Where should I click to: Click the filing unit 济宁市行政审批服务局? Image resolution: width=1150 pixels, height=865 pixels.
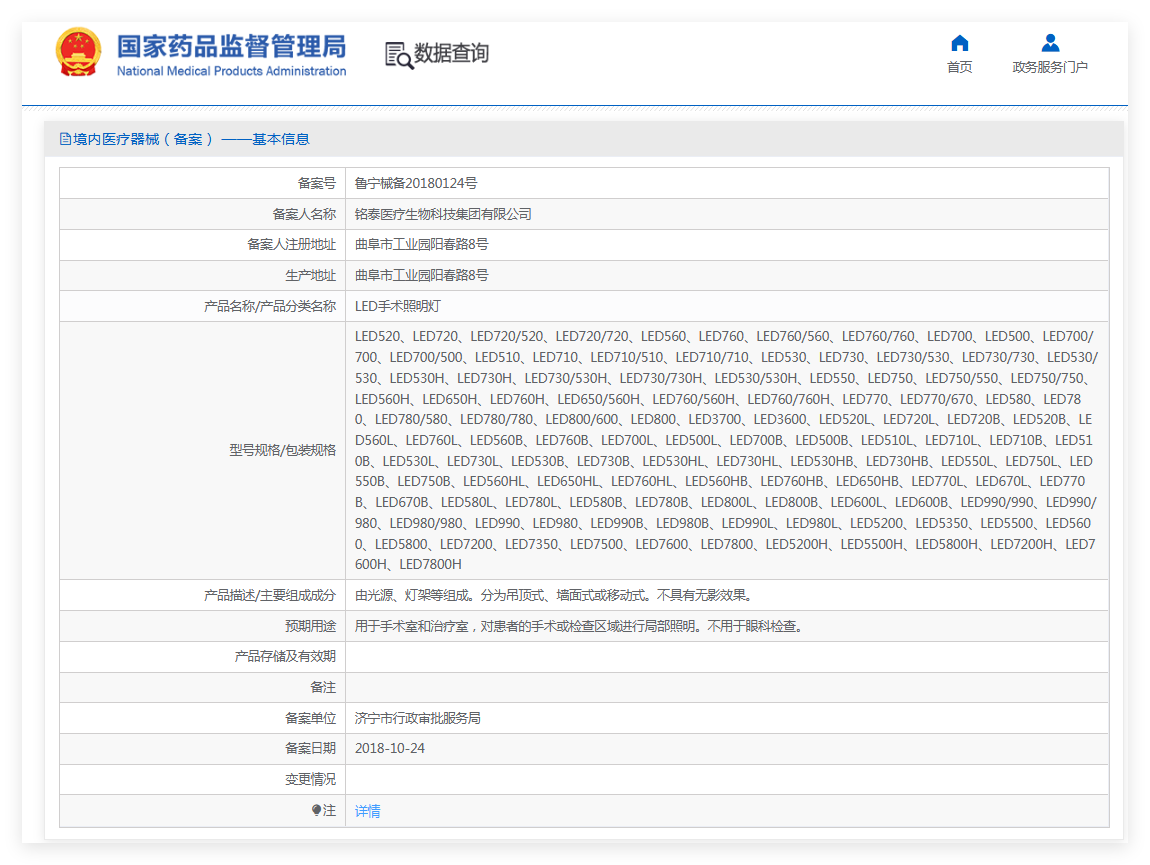coord(417,718)
